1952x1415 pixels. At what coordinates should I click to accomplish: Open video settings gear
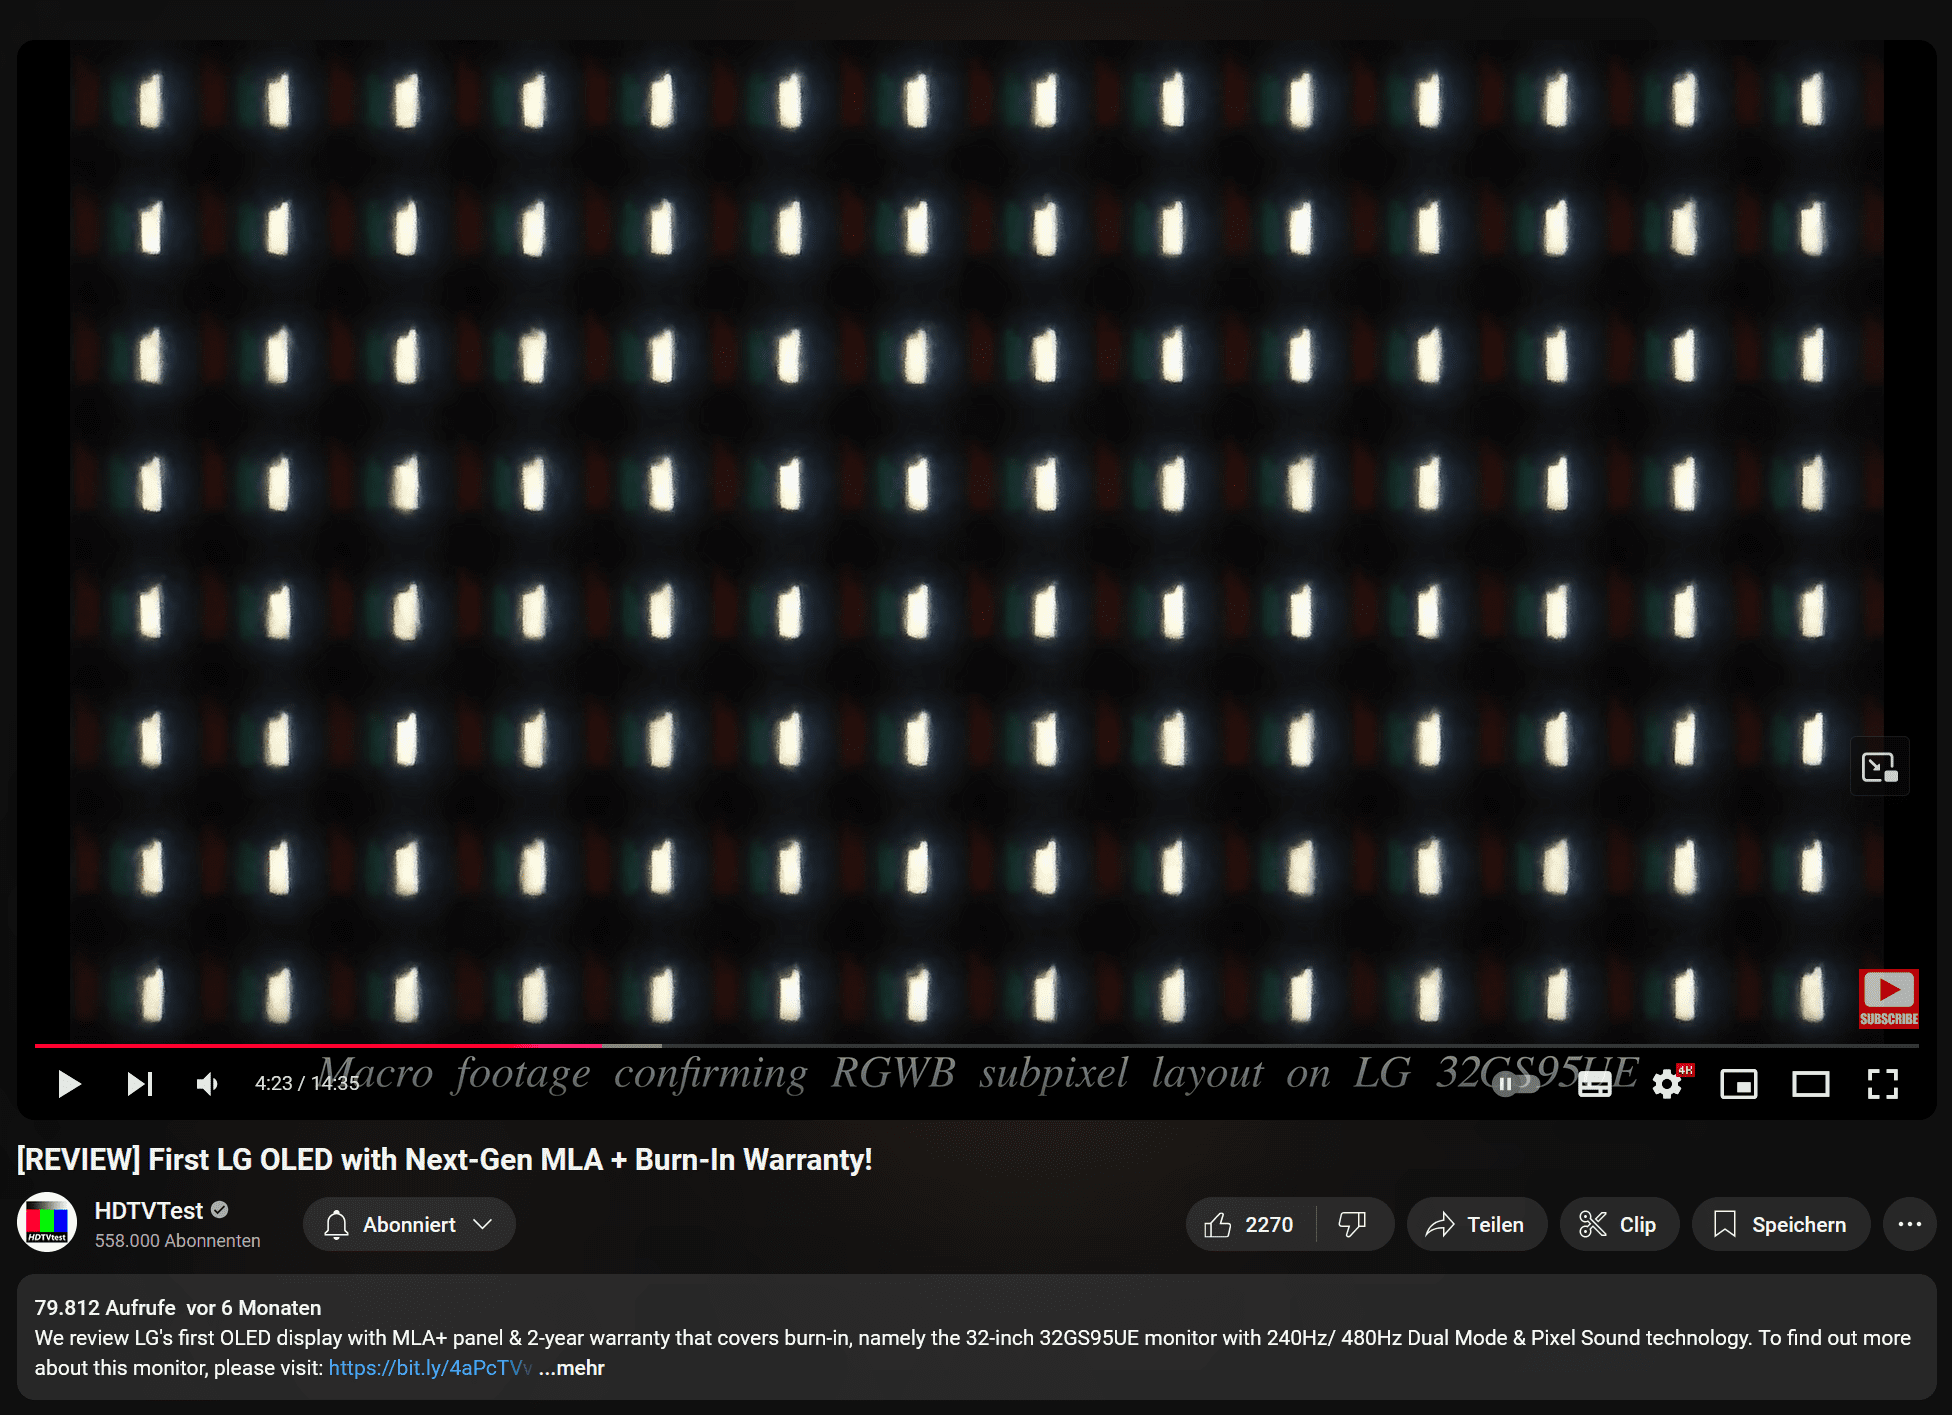point(1668,1084)
